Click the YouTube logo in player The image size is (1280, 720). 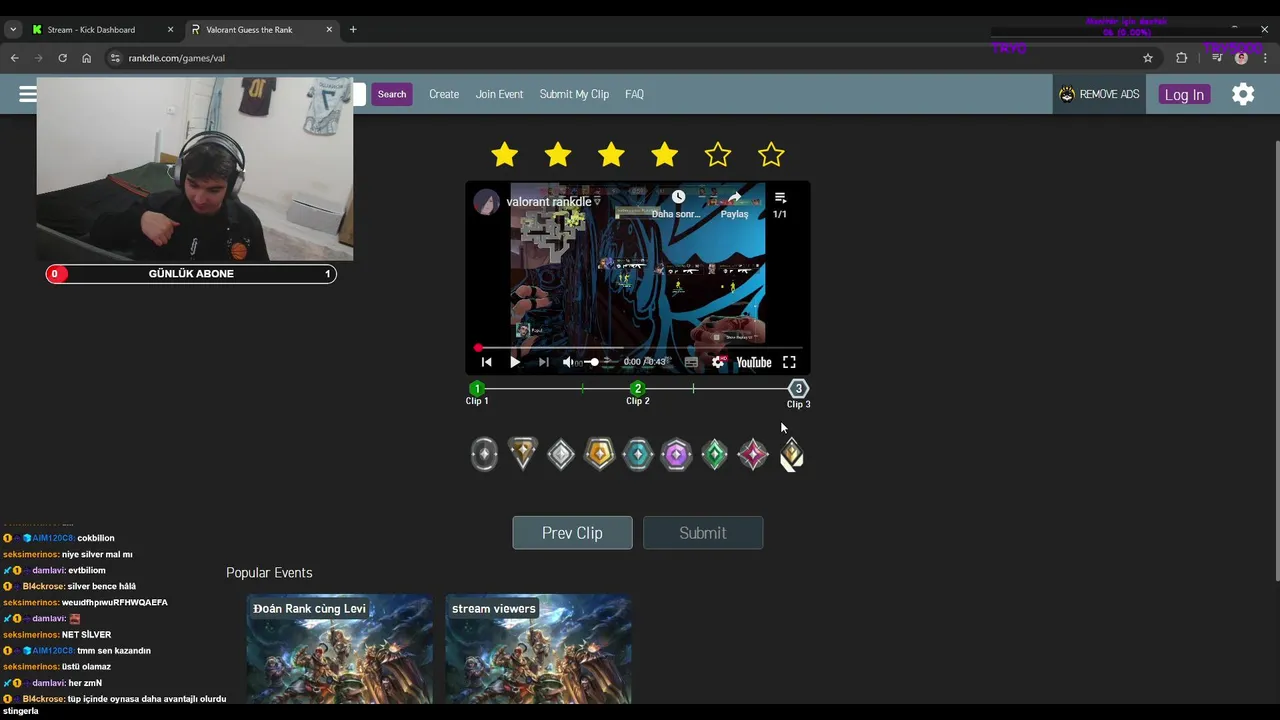(x=753, y=362)
